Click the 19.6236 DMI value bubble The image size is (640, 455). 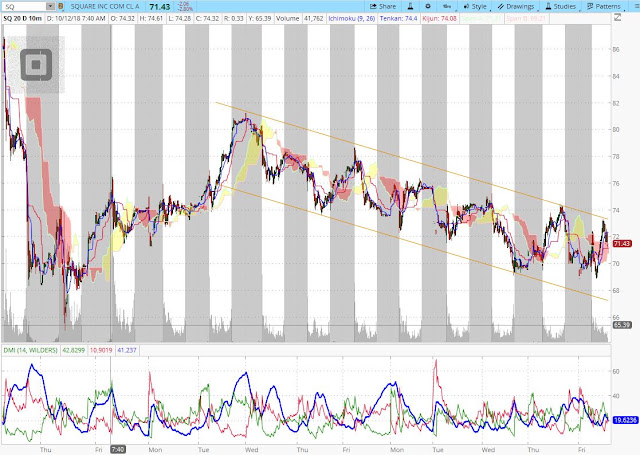pos(625,420)
